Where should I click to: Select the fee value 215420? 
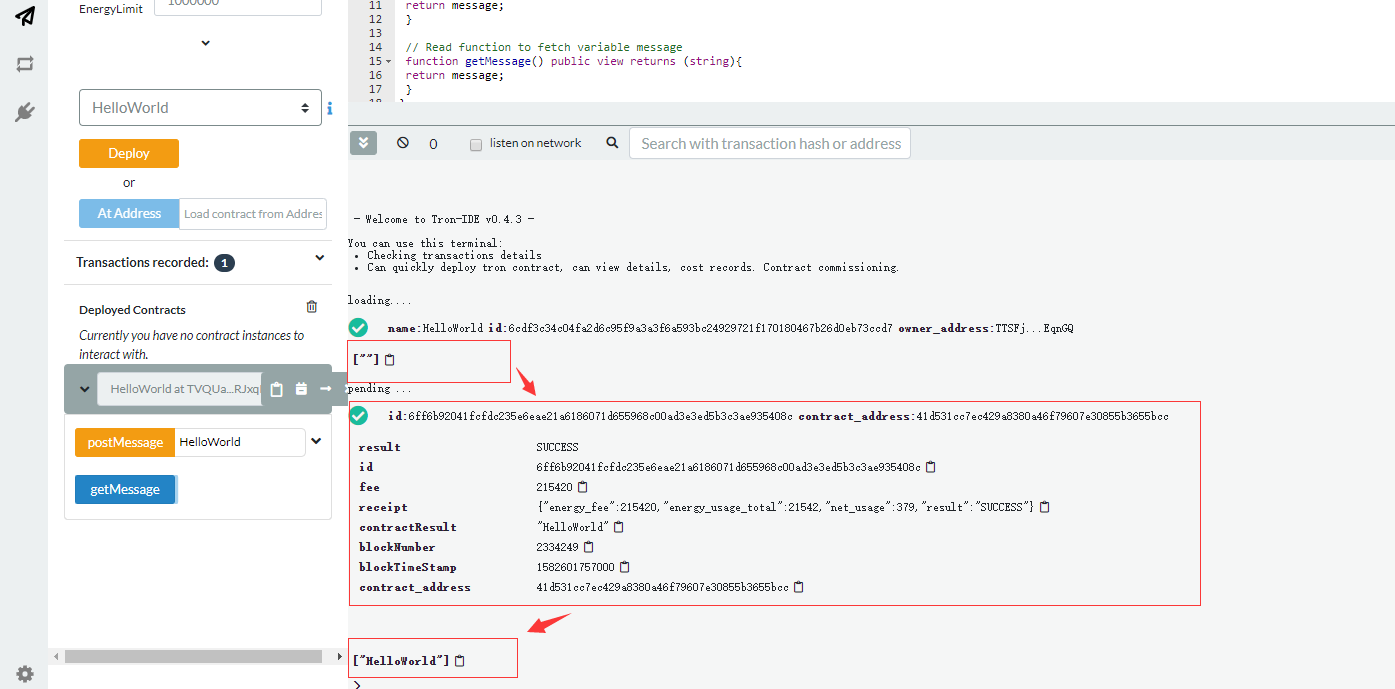point(554,487)
